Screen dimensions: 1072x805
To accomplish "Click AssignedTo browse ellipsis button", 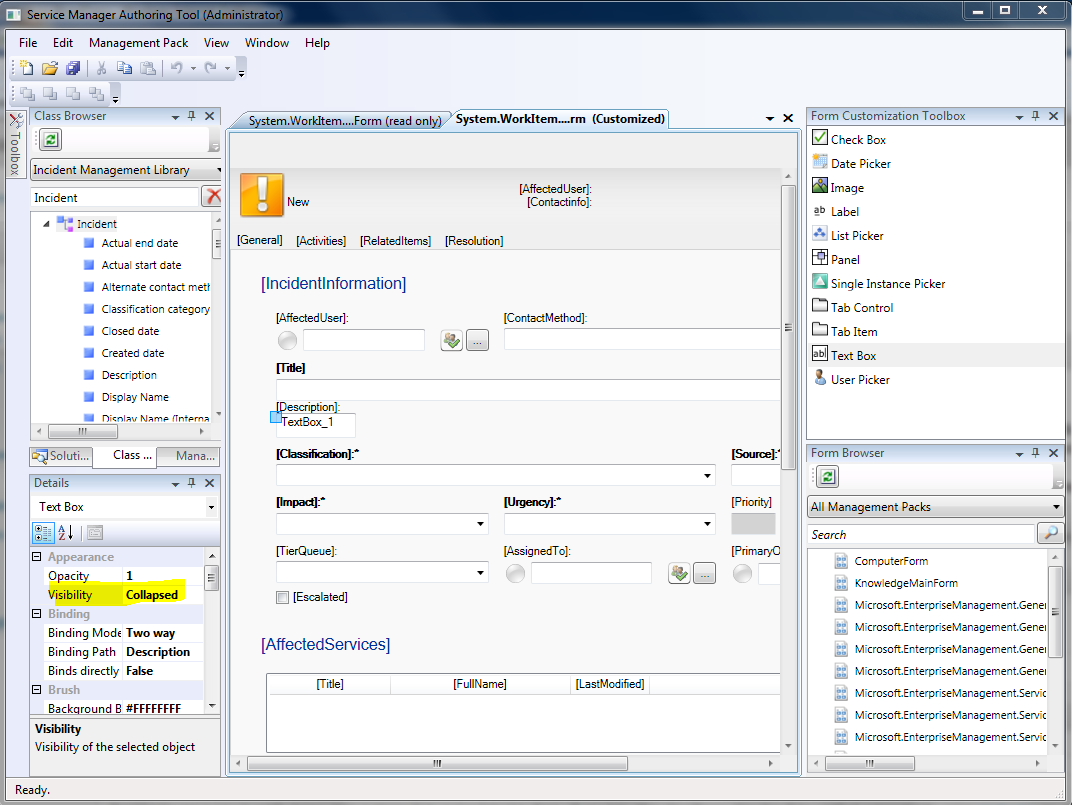I will pyautogui.click(x=704, y=573).
